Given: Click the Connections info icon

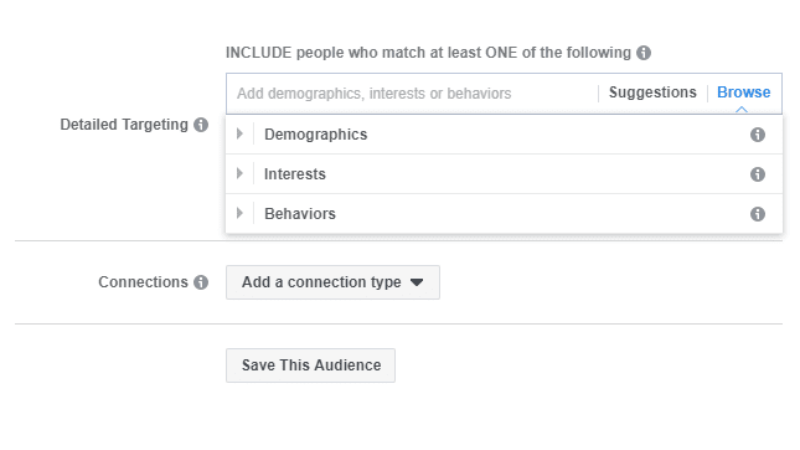Looking at the screenshot, I should (201, 283).
